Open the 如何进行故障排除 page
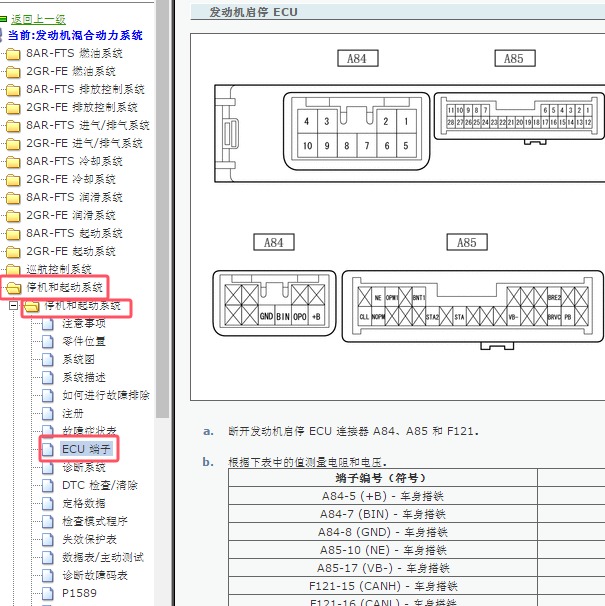 pos(106,395)
